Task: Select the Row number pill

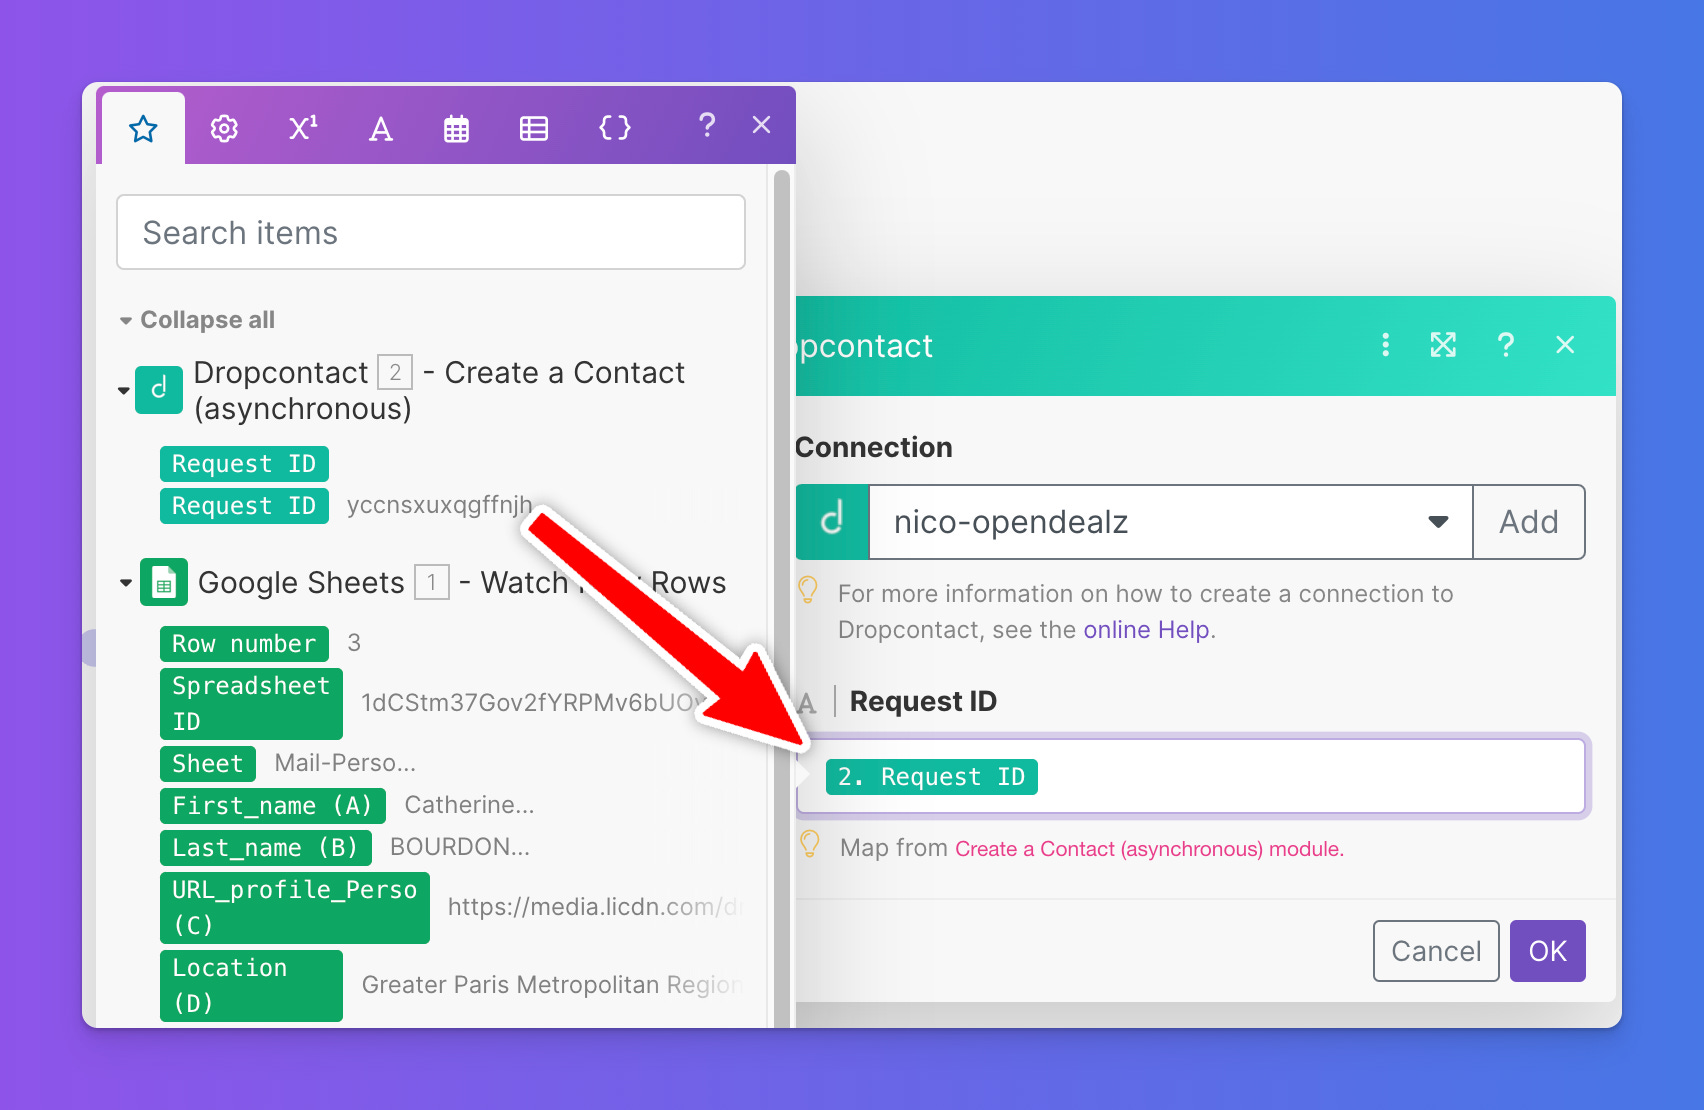Action: 244,644
